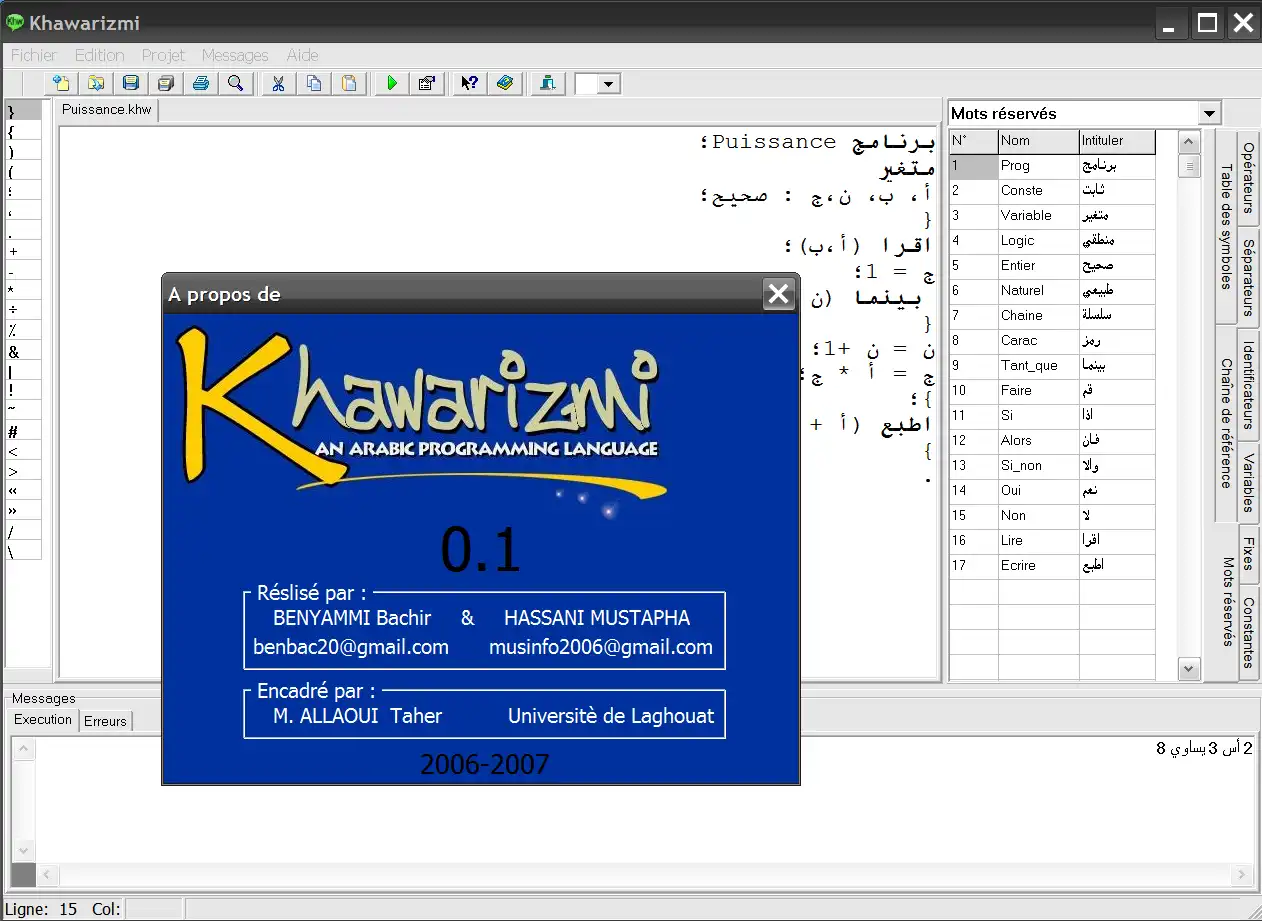Click the N° column header
This screenshot has width=1262, height=921.
973,141
